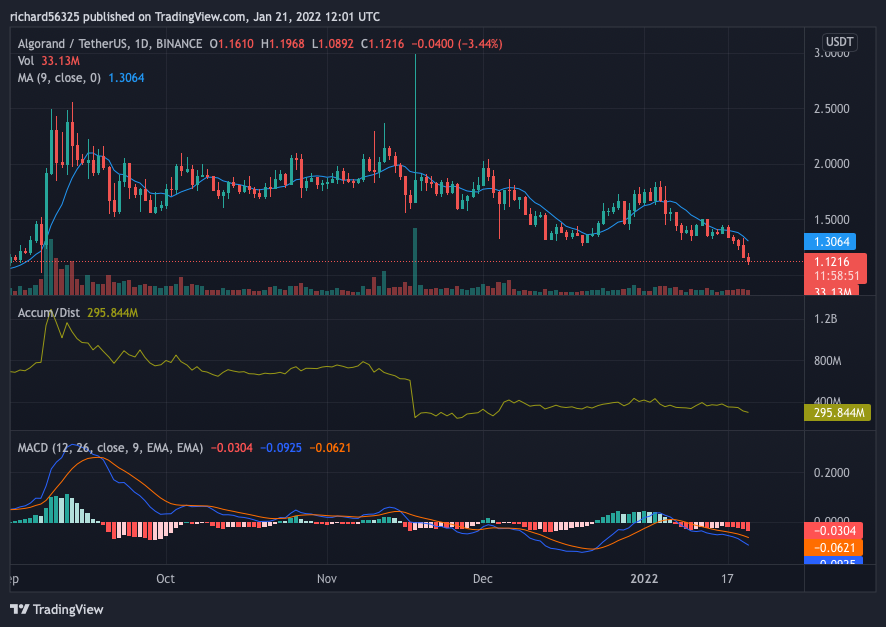
Task: Select the USDT currency label button
Action: pyautogui.click(x=839, y=42)
